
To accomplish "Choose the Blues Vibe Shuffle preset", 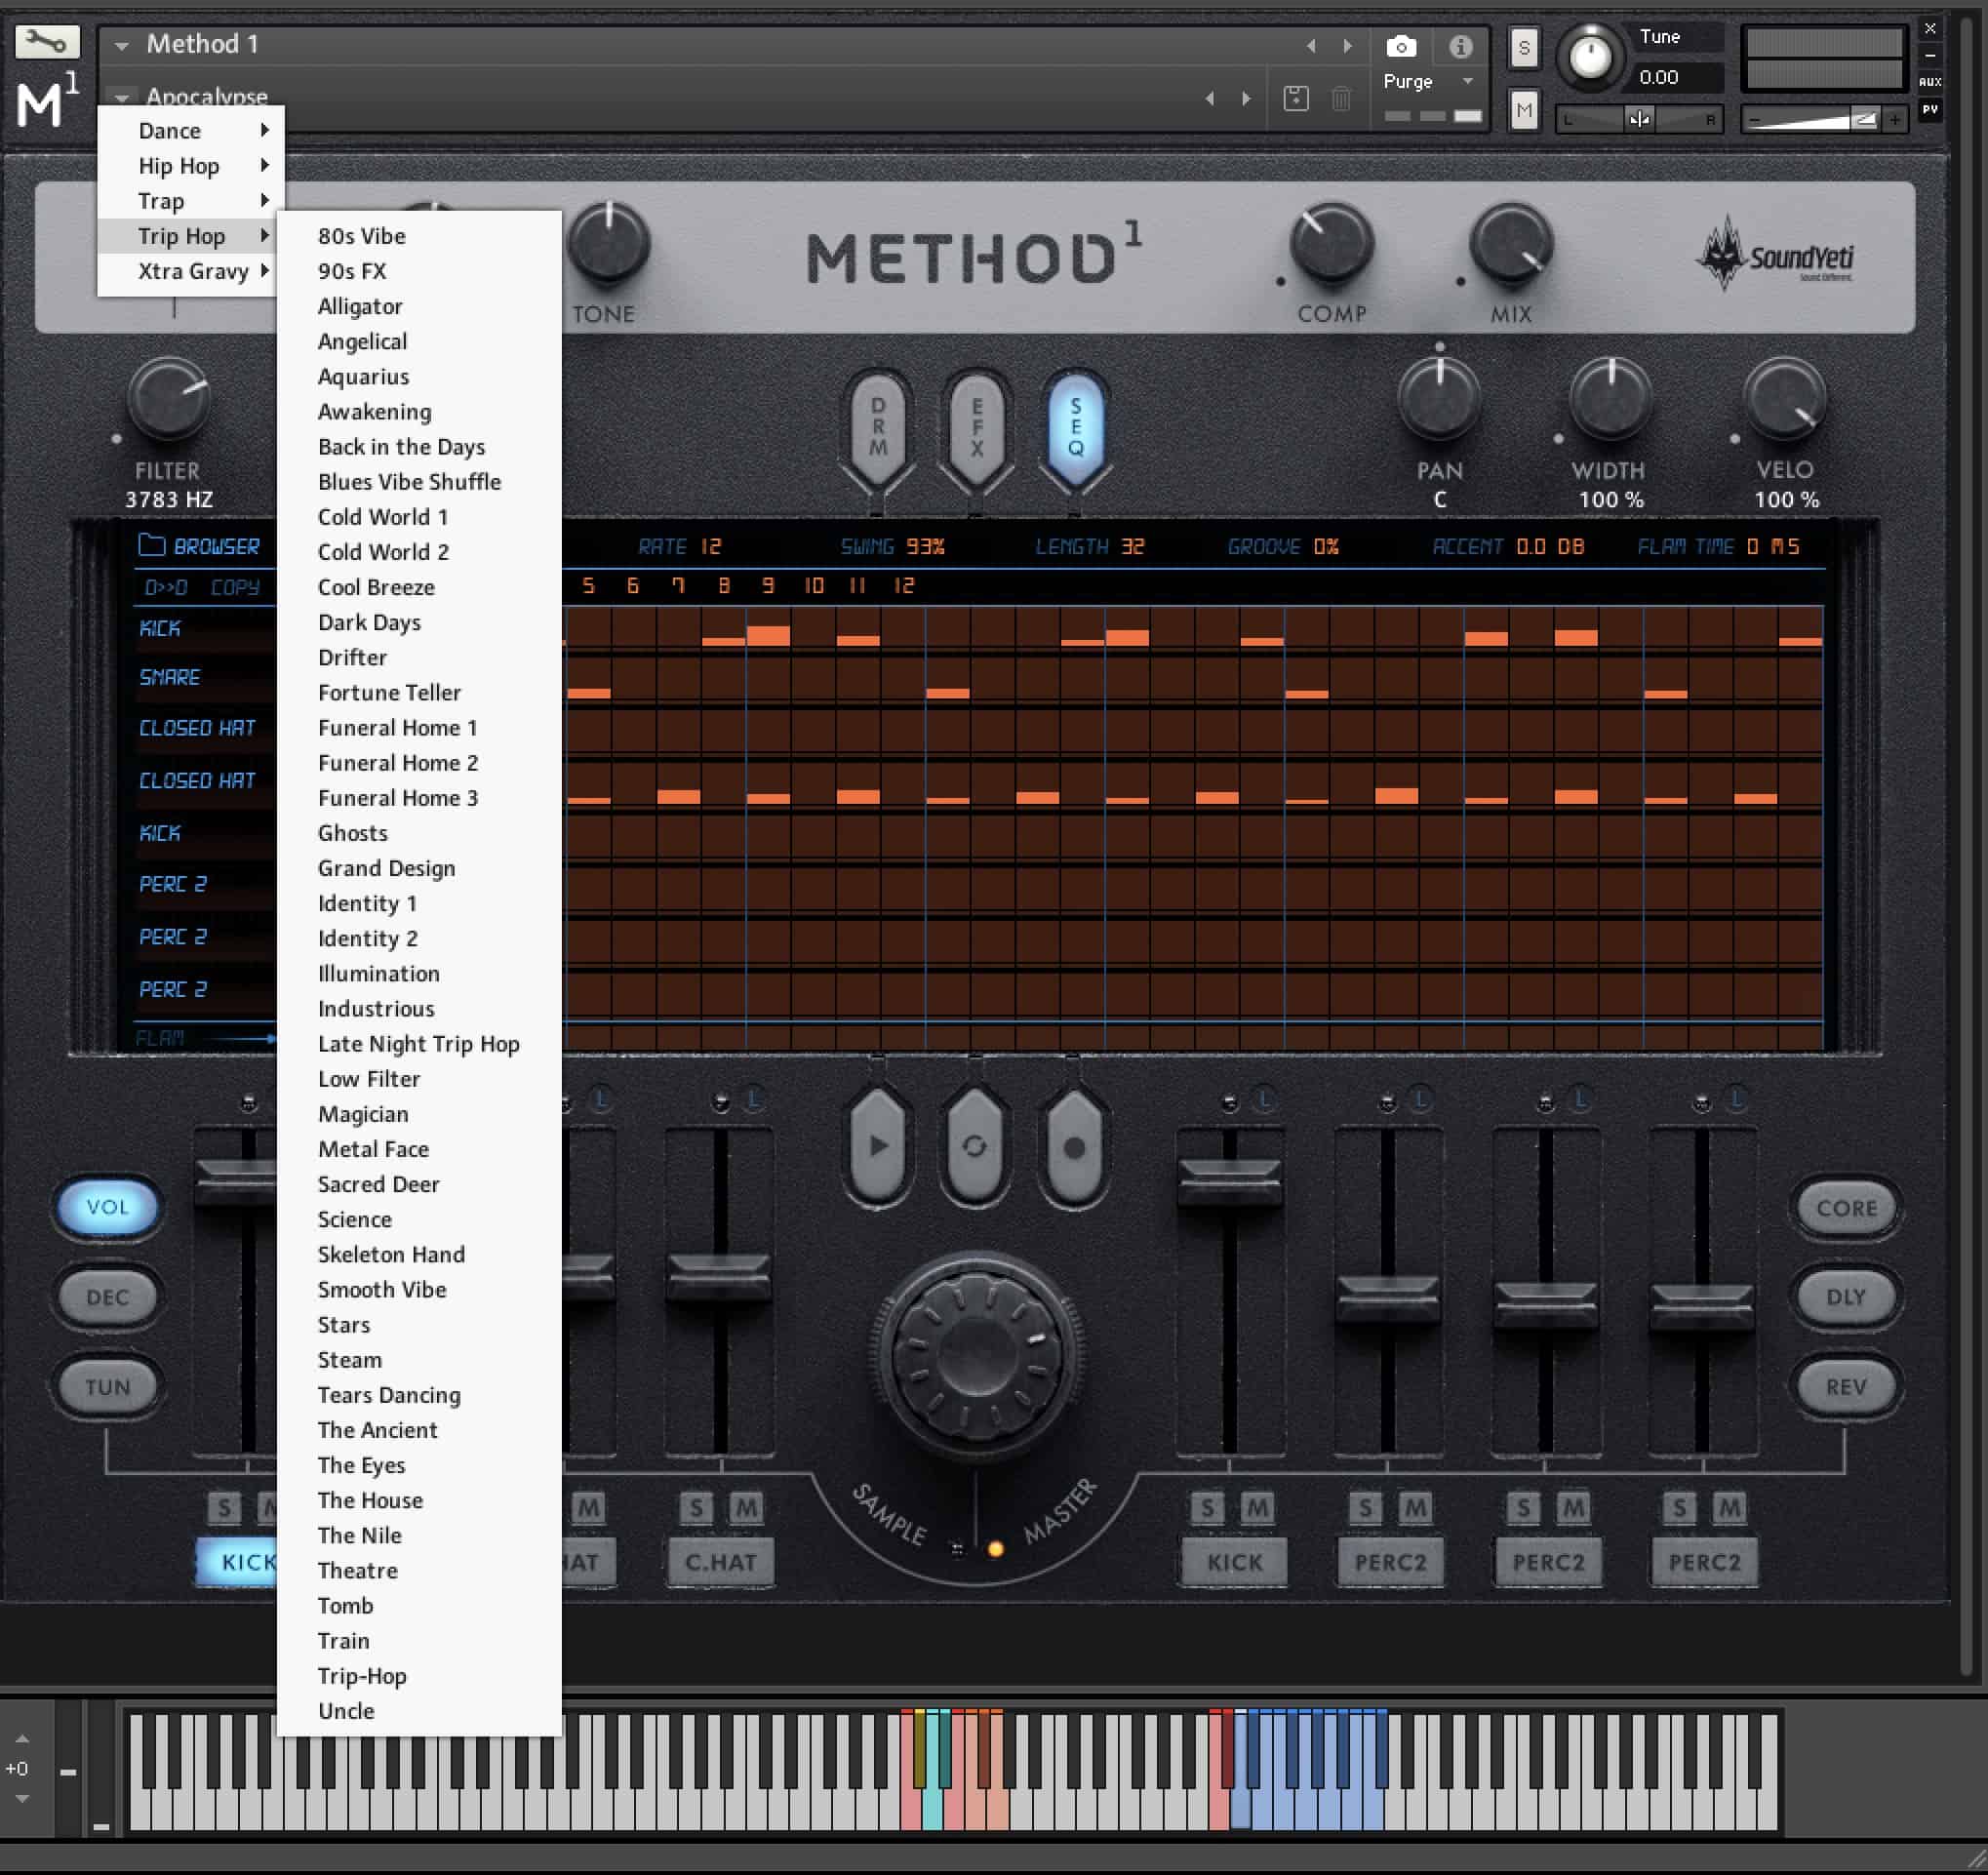I will point(419,481).
